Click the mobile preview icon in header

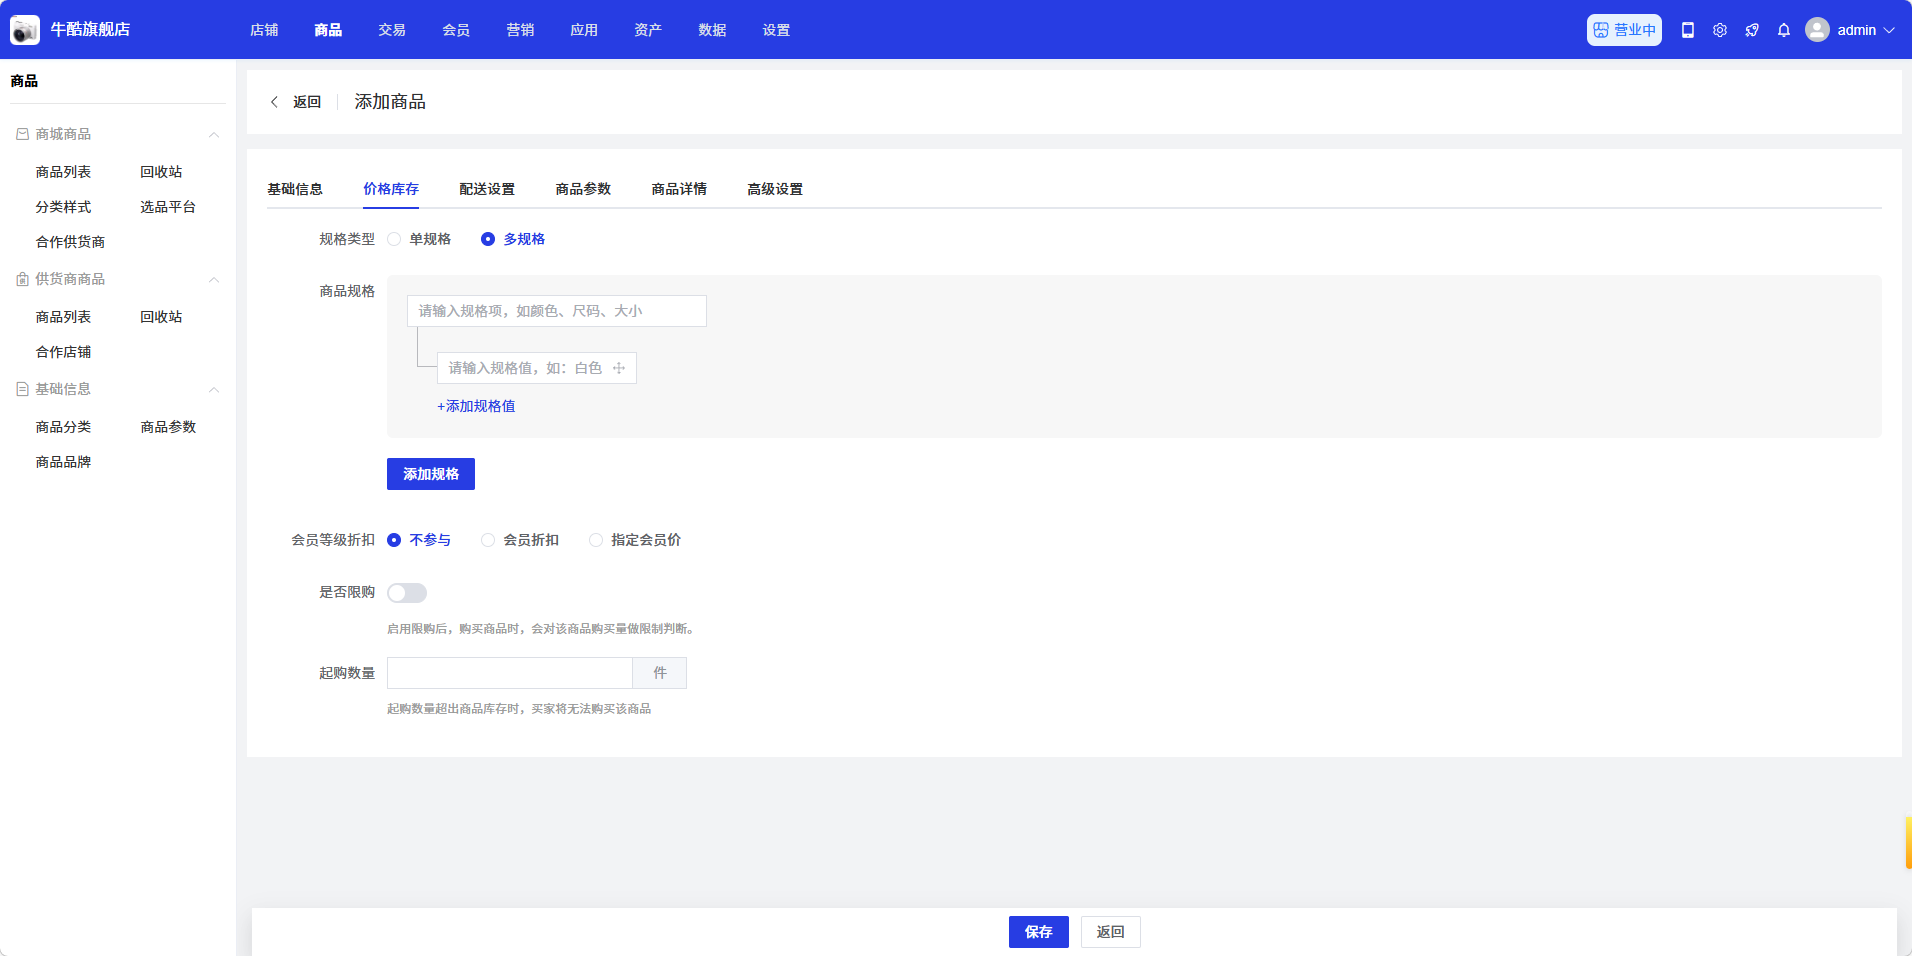click(1688, 30)
